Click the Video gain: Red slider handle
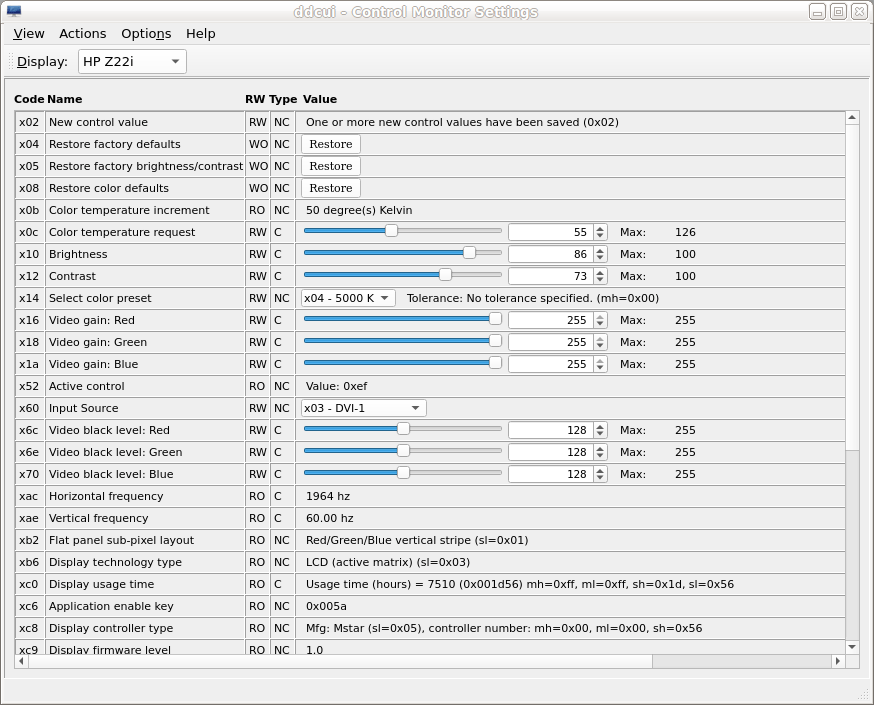This screenshot has height=705, width=874. [x=495, y=318]
